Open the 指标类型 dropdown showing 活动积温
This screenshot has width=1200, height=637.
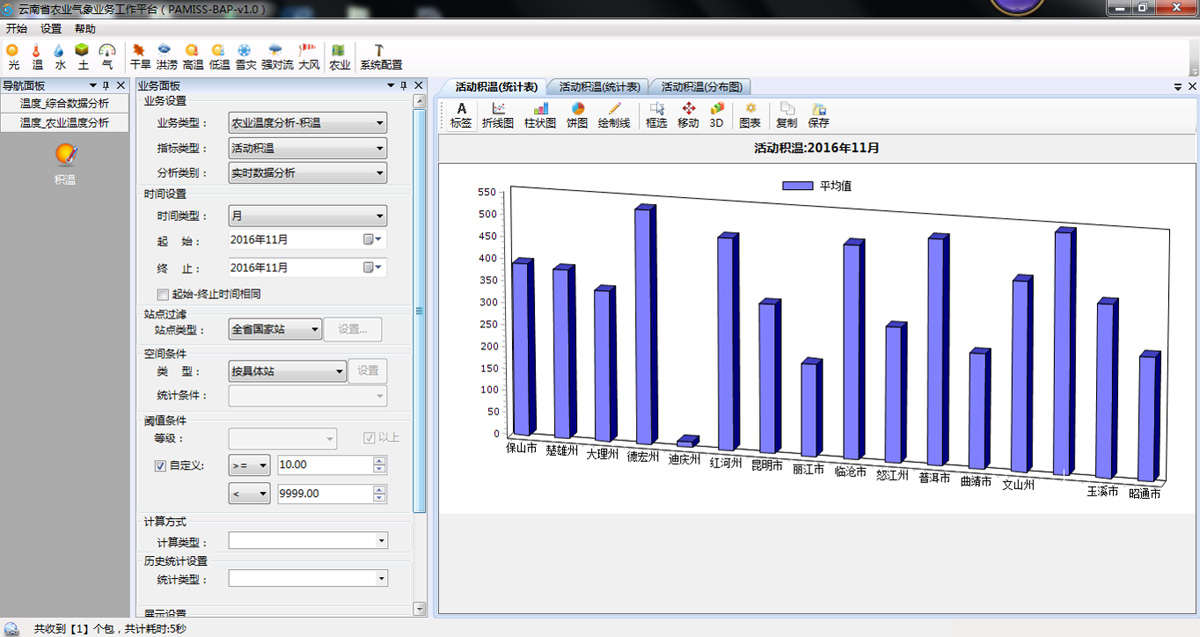pos(308,148)
